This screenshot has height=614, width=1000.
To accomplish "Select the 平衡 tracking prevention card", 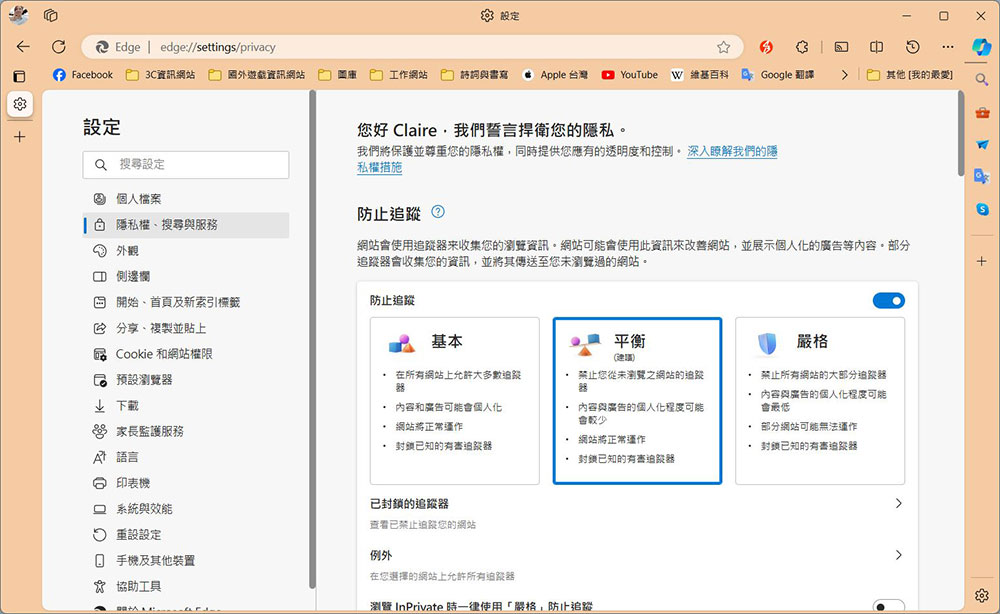I will coord(637,400).
